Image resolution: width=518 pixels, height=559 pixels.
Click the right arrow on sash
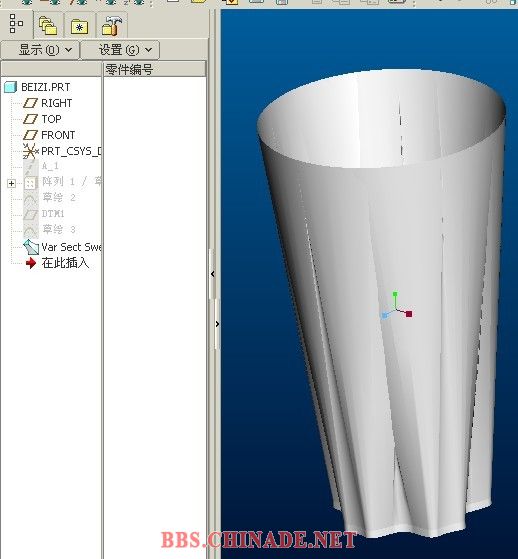pos(217,324)
